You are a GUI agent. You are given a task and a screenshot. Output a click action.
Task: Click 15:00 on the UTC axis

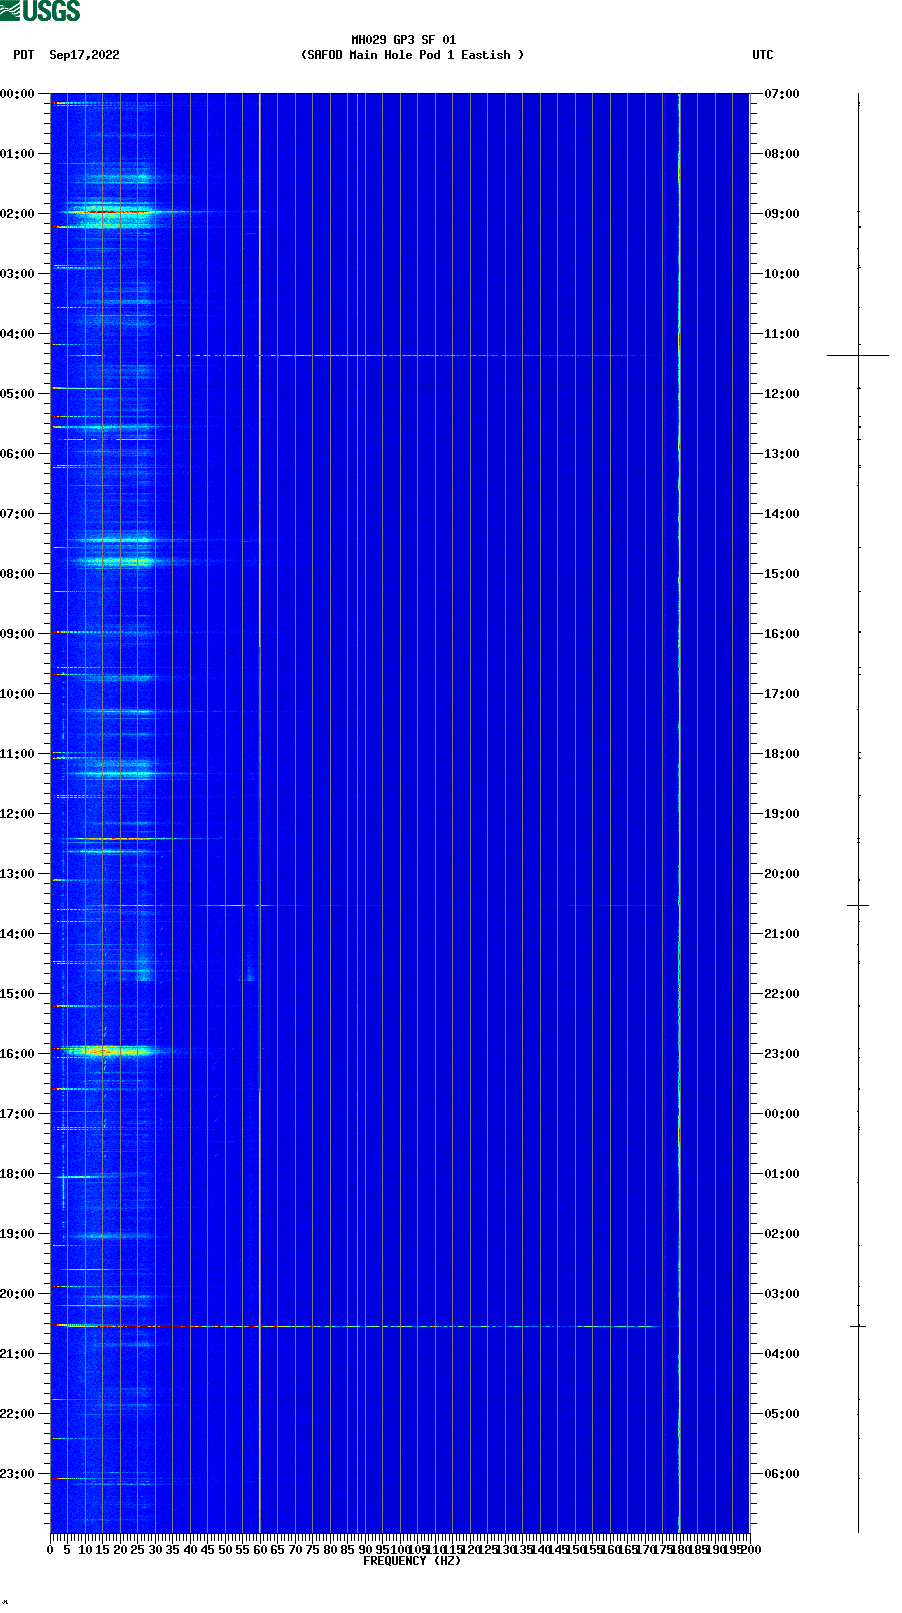click(x=782, y=574)
